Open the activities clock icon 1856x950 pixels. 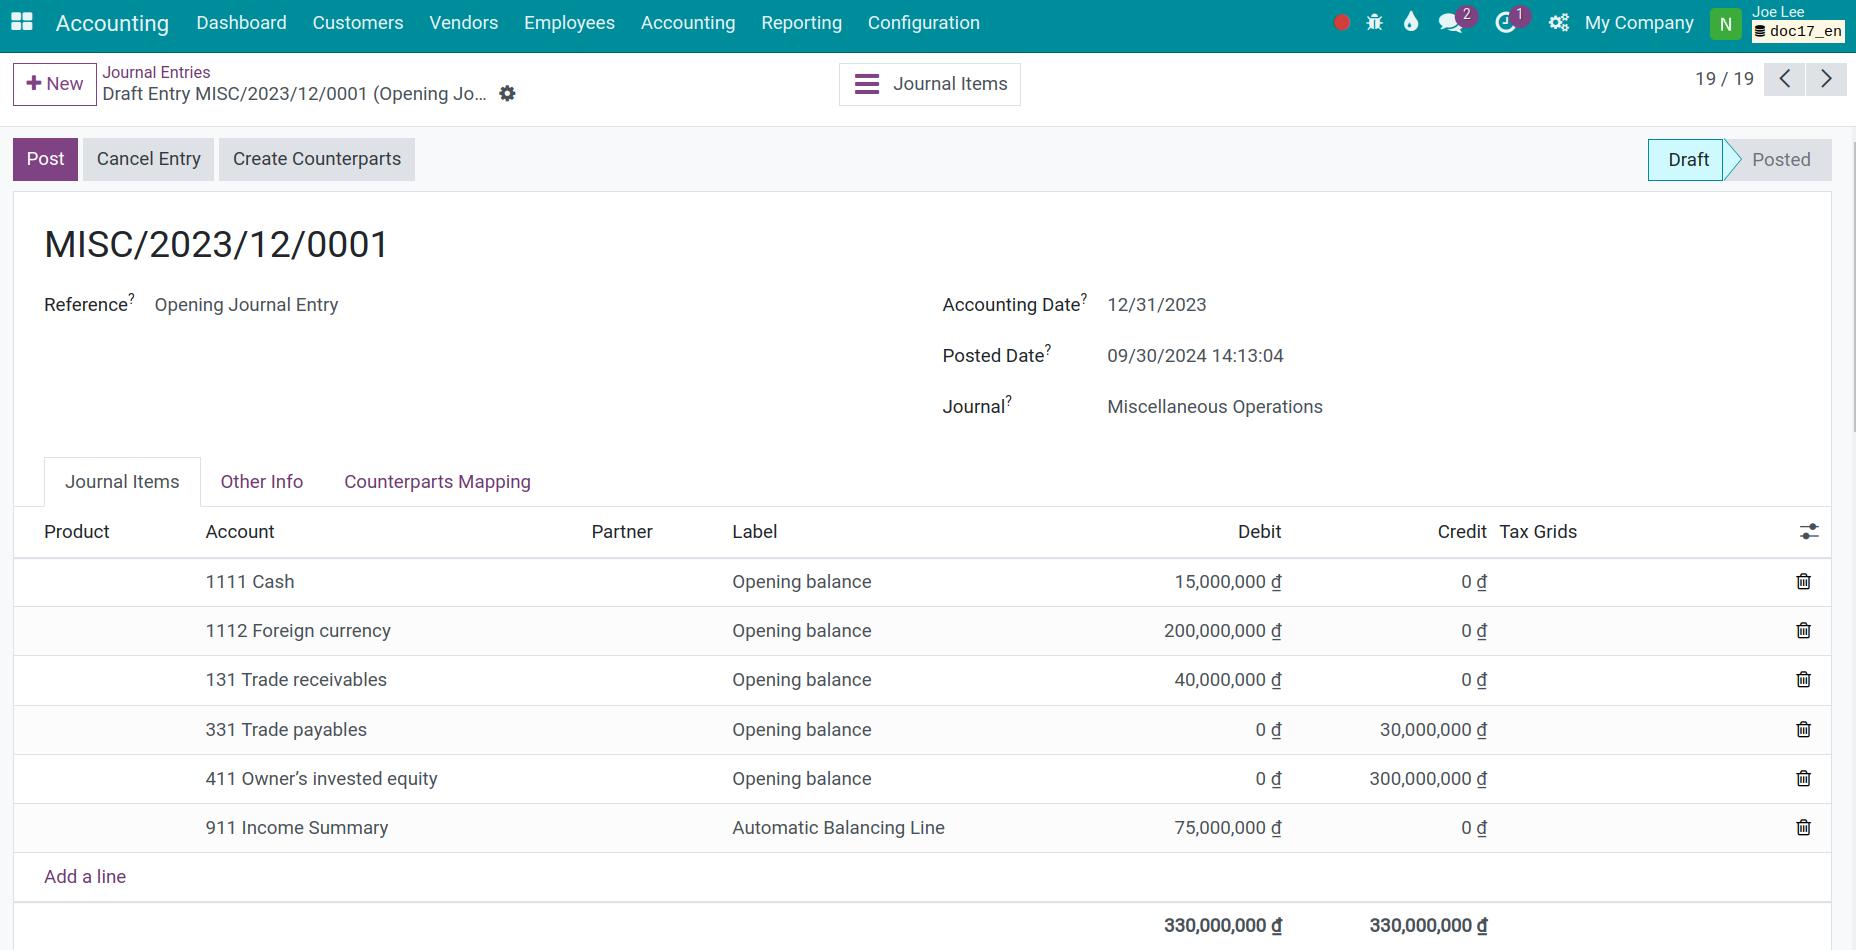[x=1505, y=23]
